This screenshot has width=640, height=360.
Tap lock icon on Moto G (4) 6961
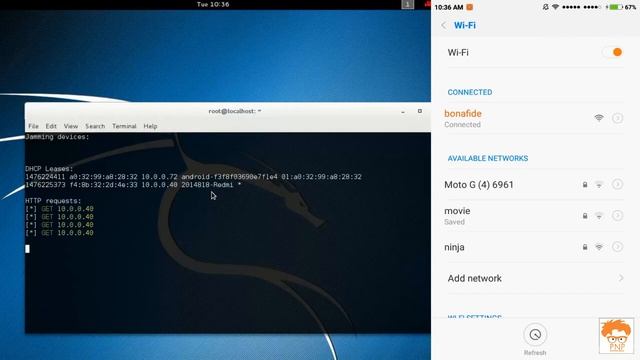pyautogui.click(x=585, y=184)
